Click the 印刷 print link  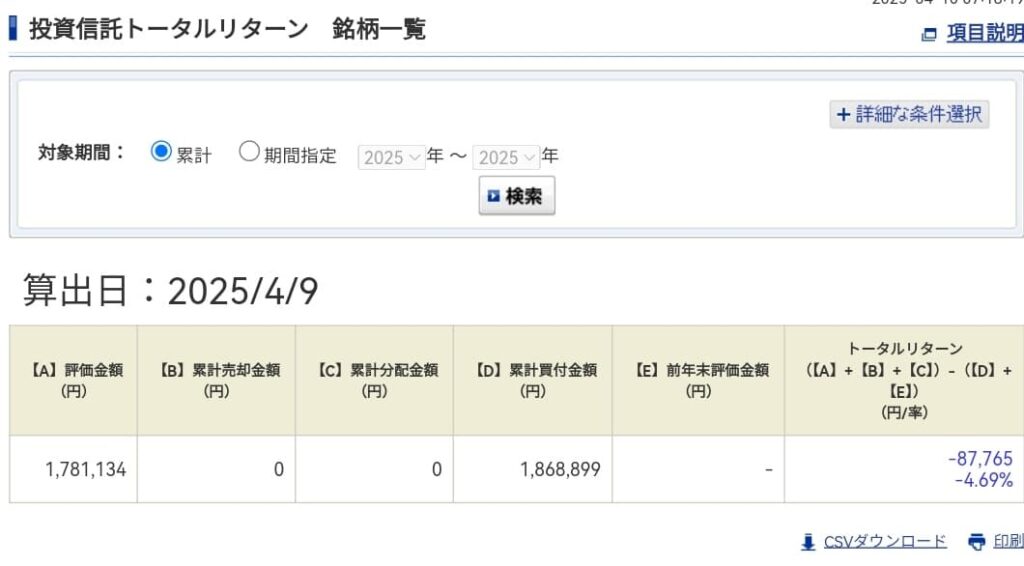point(1008,541)
